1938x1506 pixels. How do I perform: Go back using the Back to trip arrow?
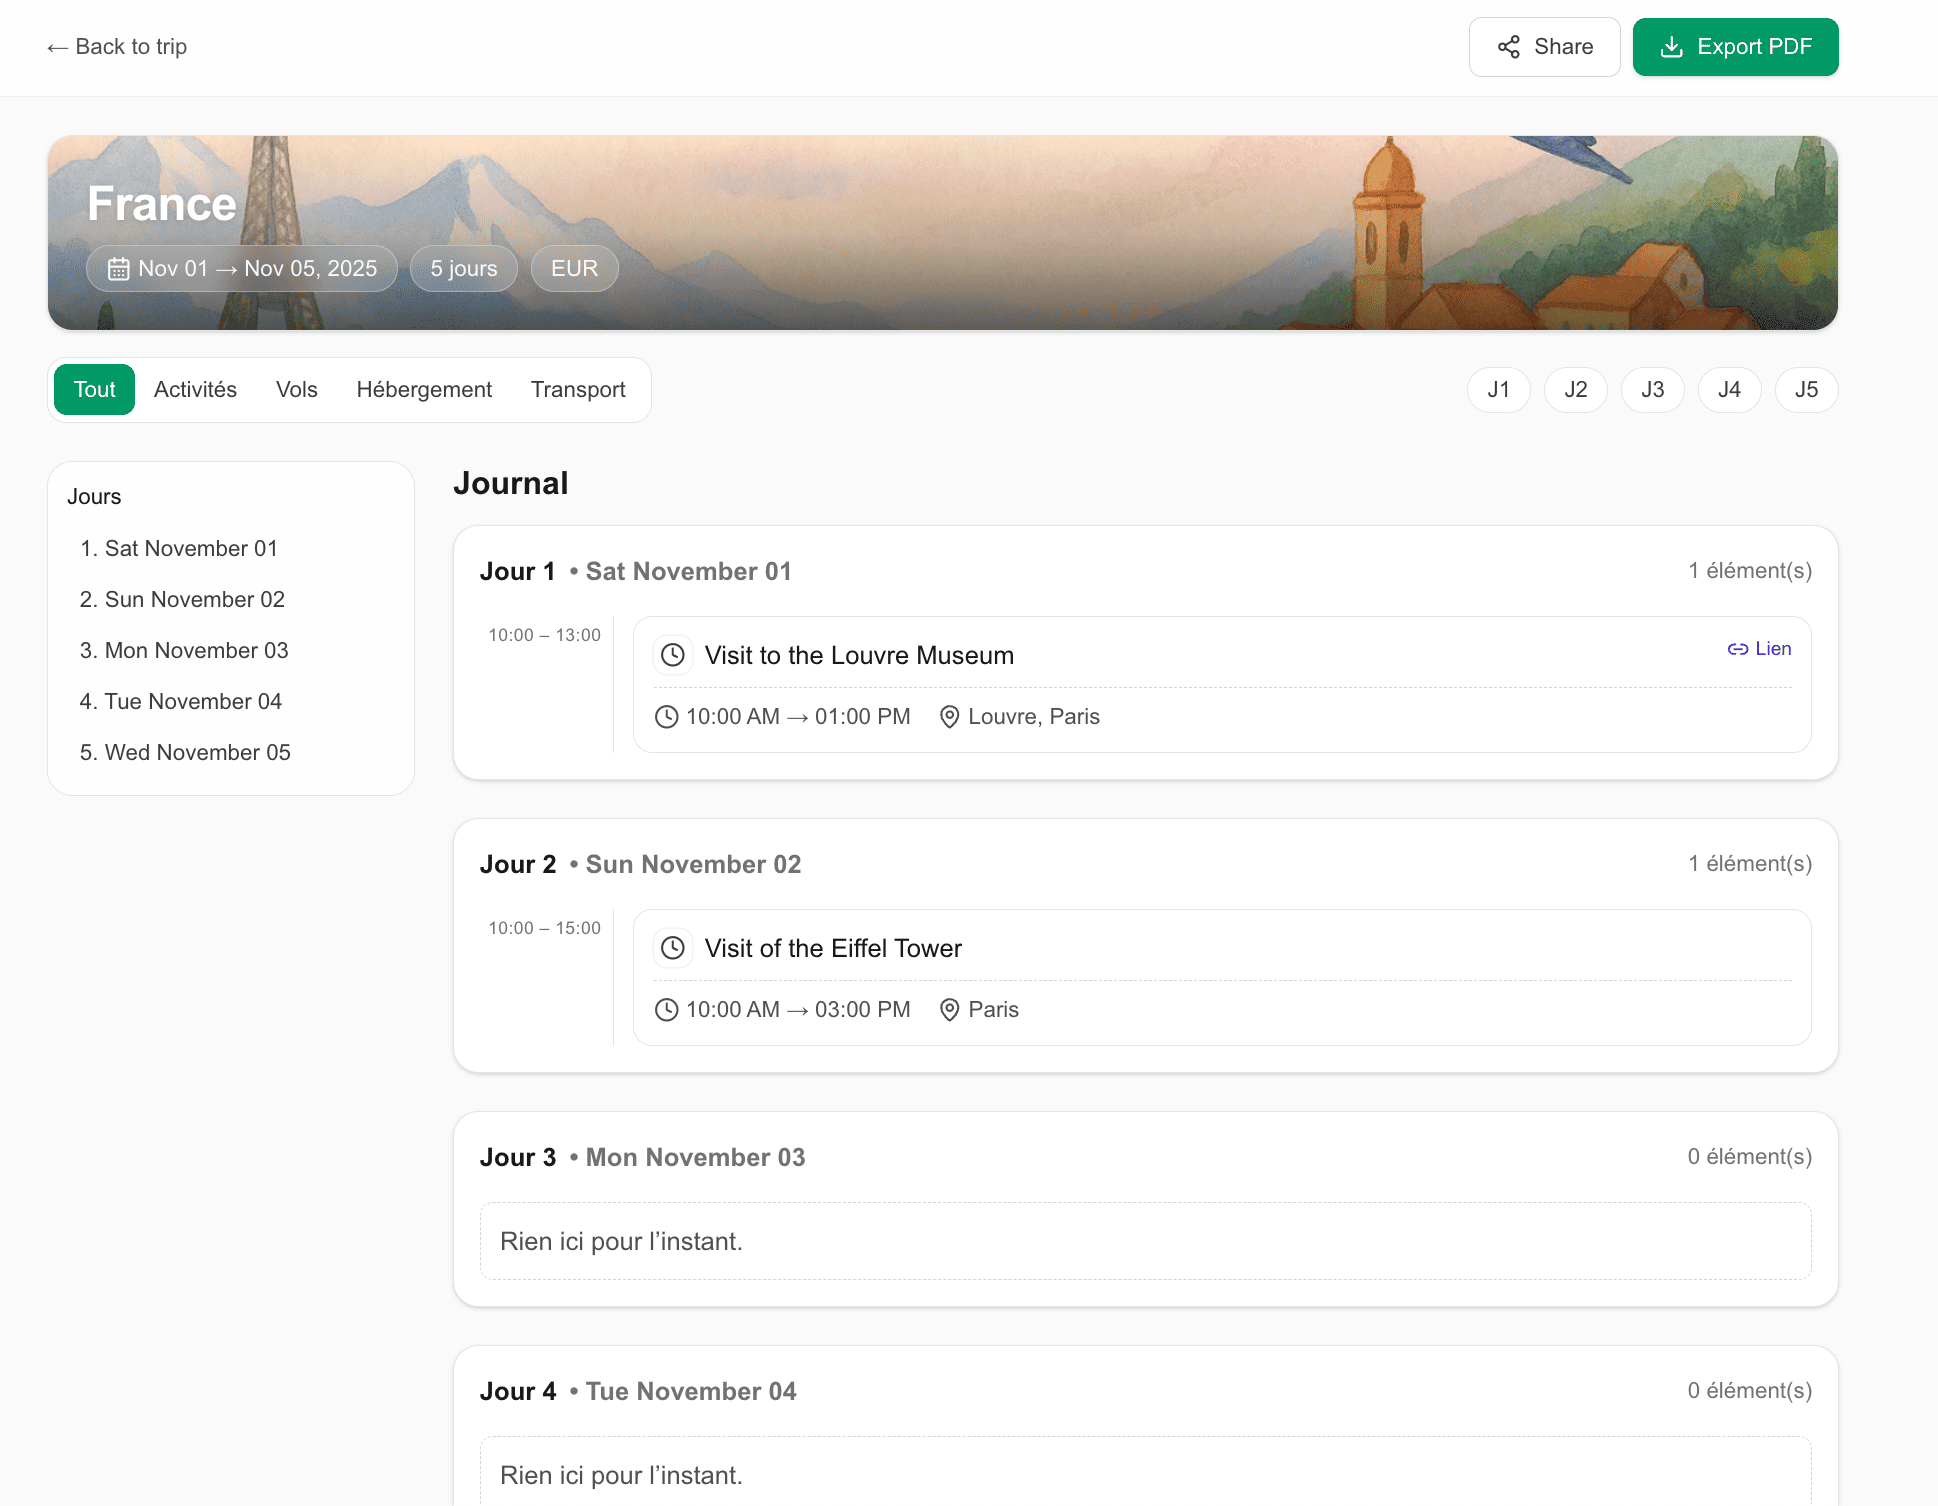tap(58, 47)
